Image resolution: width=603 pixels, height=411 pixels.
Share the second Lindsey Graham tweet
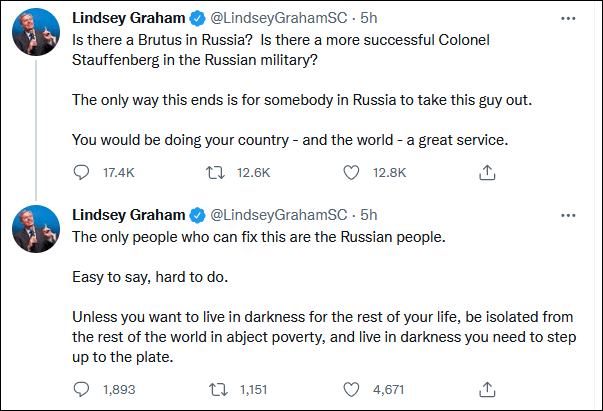pos(487,387)
